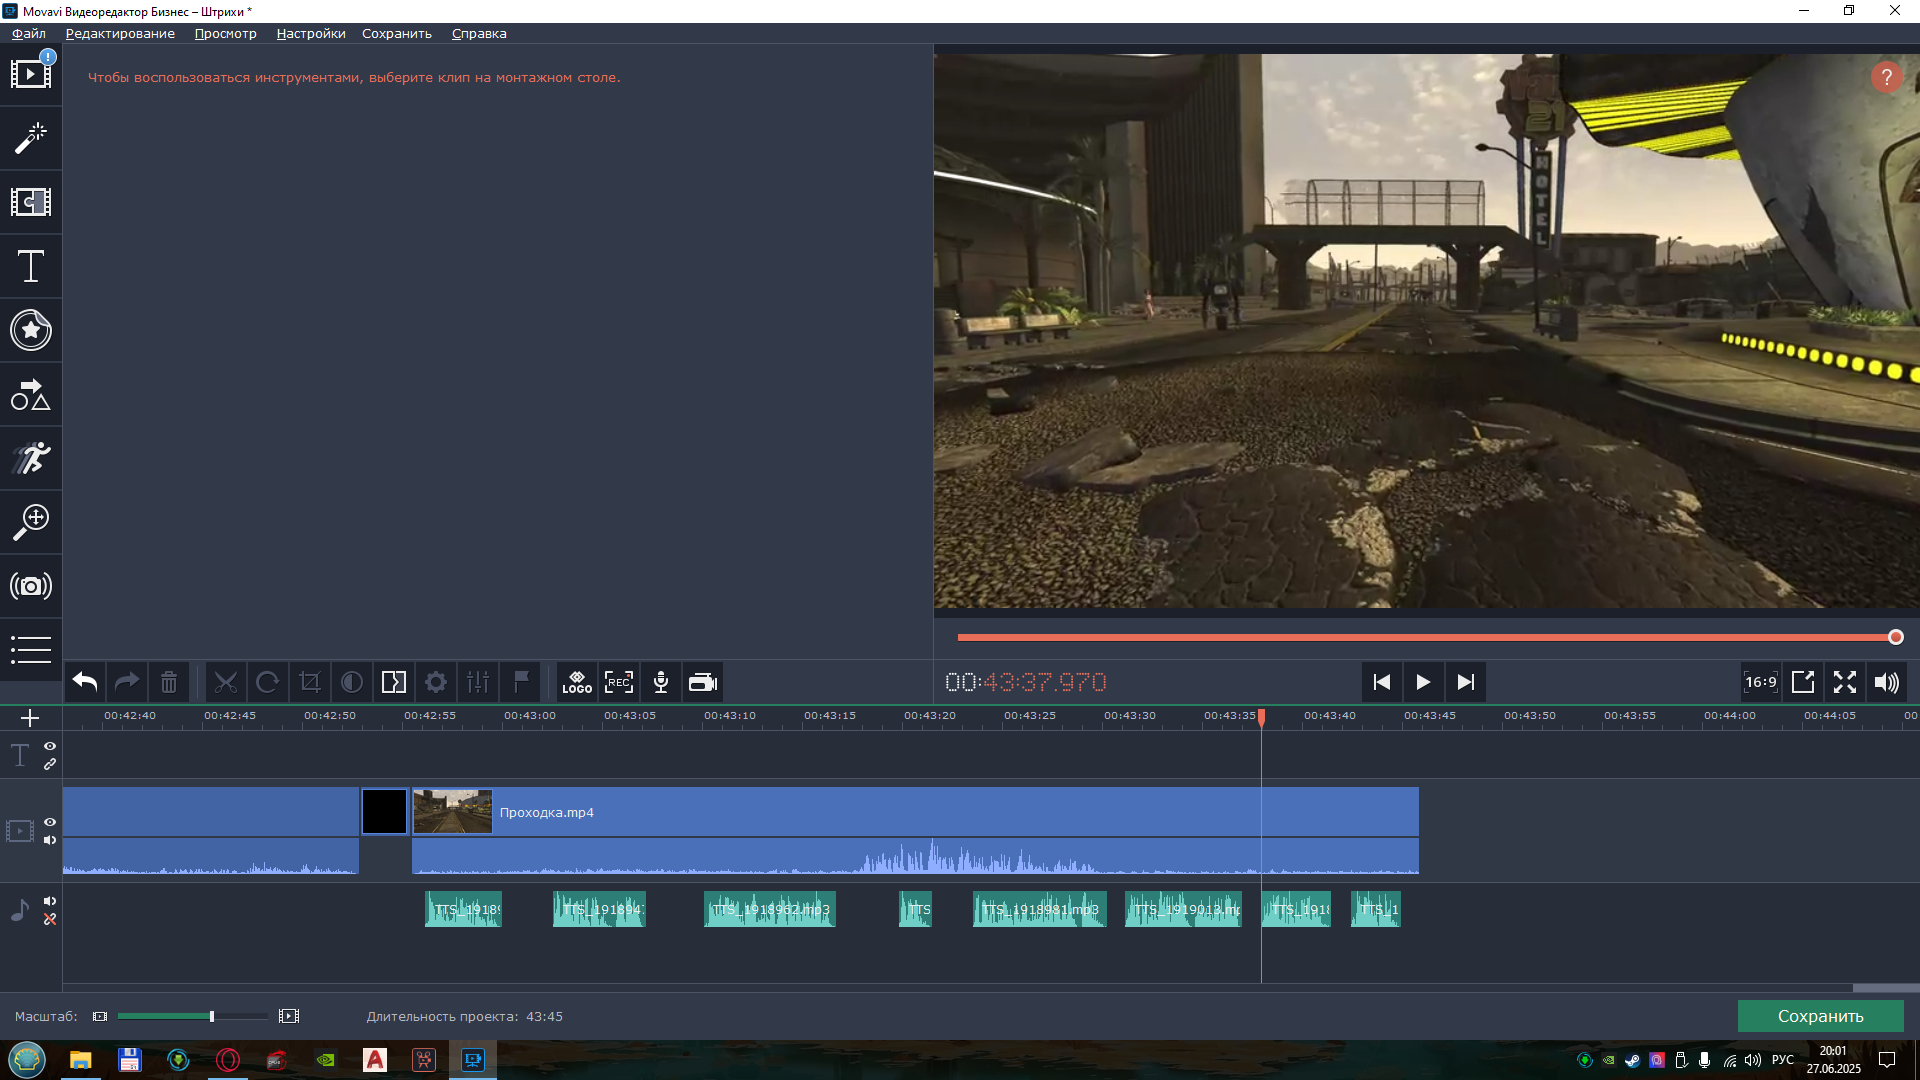Start screen recording with REC icon
This screenshot has height=1080, width=1920.
coord(619,682)
